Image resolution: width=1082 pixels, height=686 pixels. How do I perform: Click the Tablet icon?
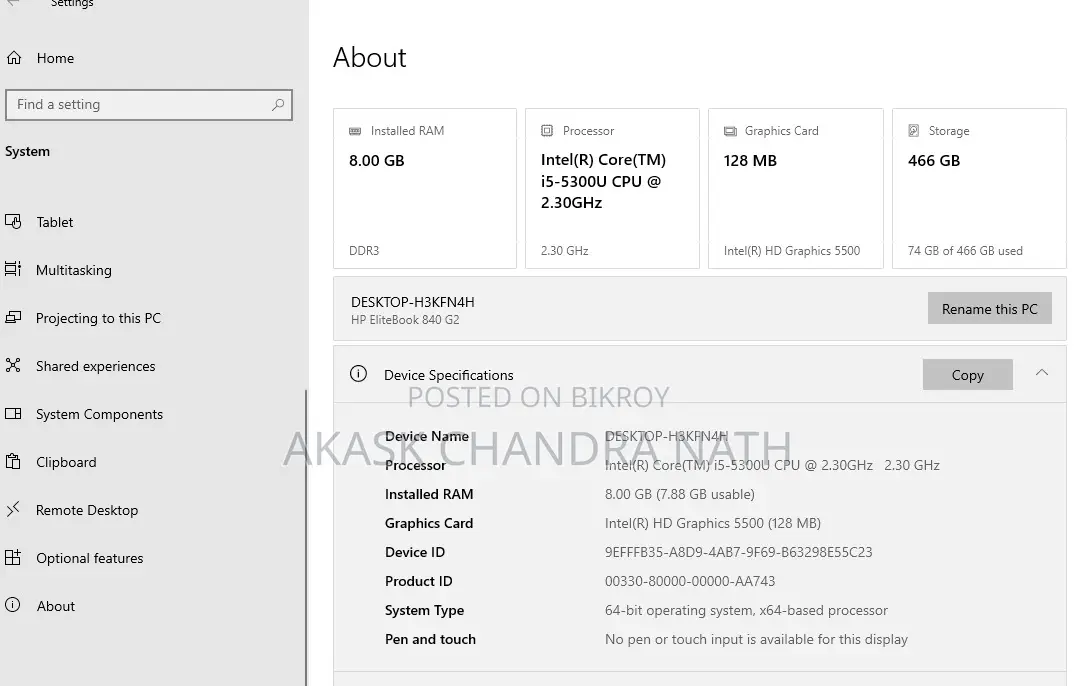tap(13, 222)
